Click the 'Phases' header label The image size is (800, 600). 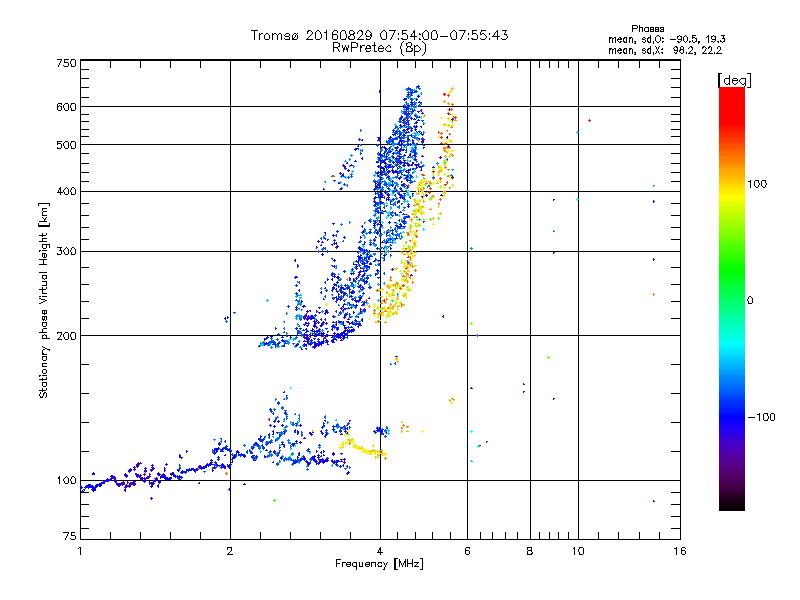pos(647,29)
